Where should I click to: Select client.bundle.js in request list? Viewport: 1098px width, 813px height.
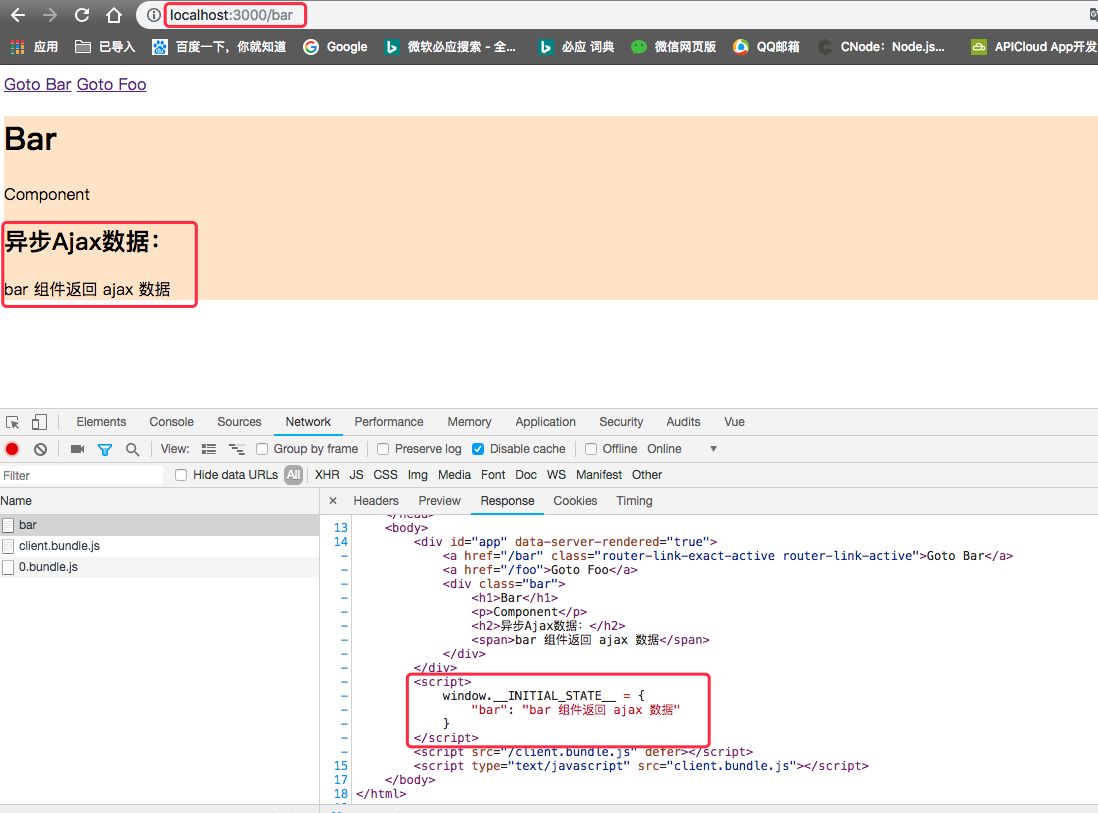coord(59,546)
